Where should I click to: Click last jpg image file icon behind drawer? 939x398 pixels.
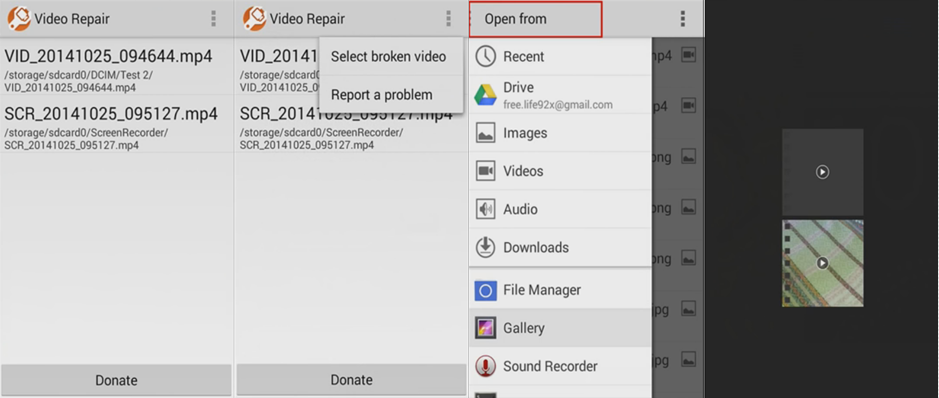689,360
